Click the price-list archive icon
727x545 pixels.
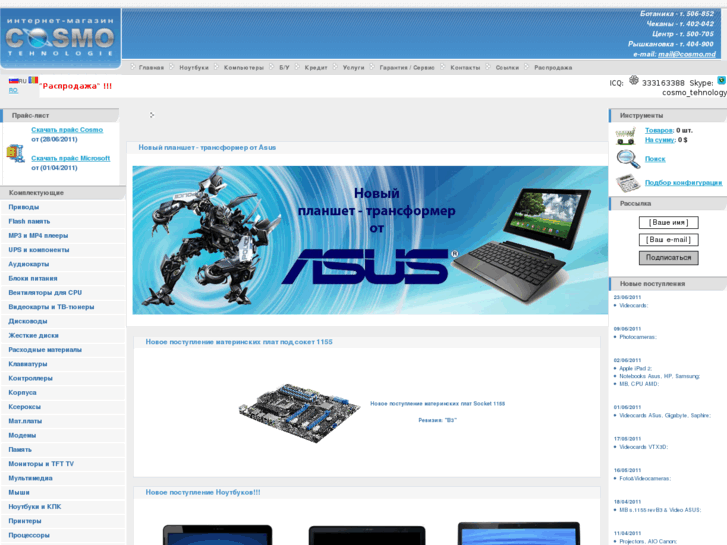[x=15, y=153]
